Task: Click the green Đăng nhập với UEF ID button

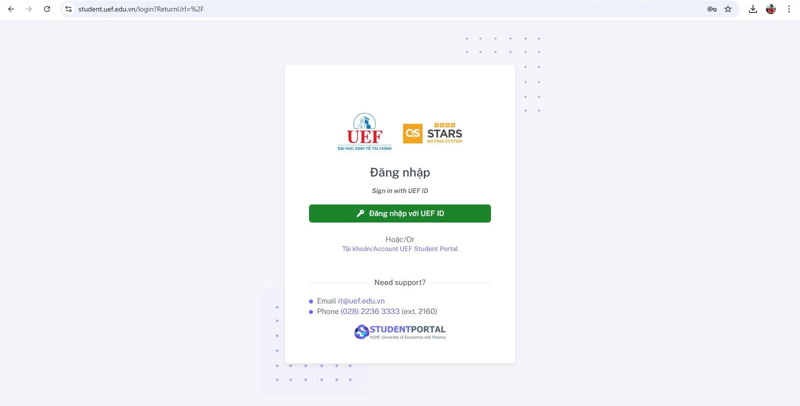Action: coord(400,214)
